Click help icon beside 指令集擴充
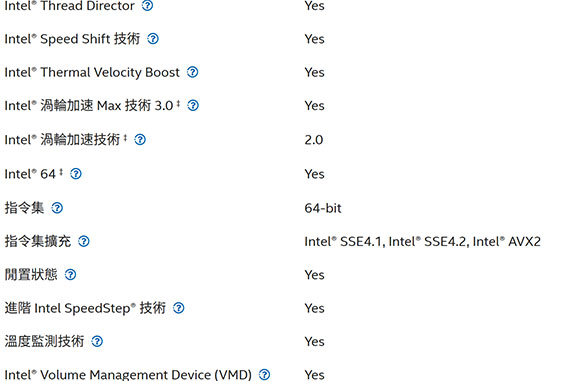 tap(84, 241)
